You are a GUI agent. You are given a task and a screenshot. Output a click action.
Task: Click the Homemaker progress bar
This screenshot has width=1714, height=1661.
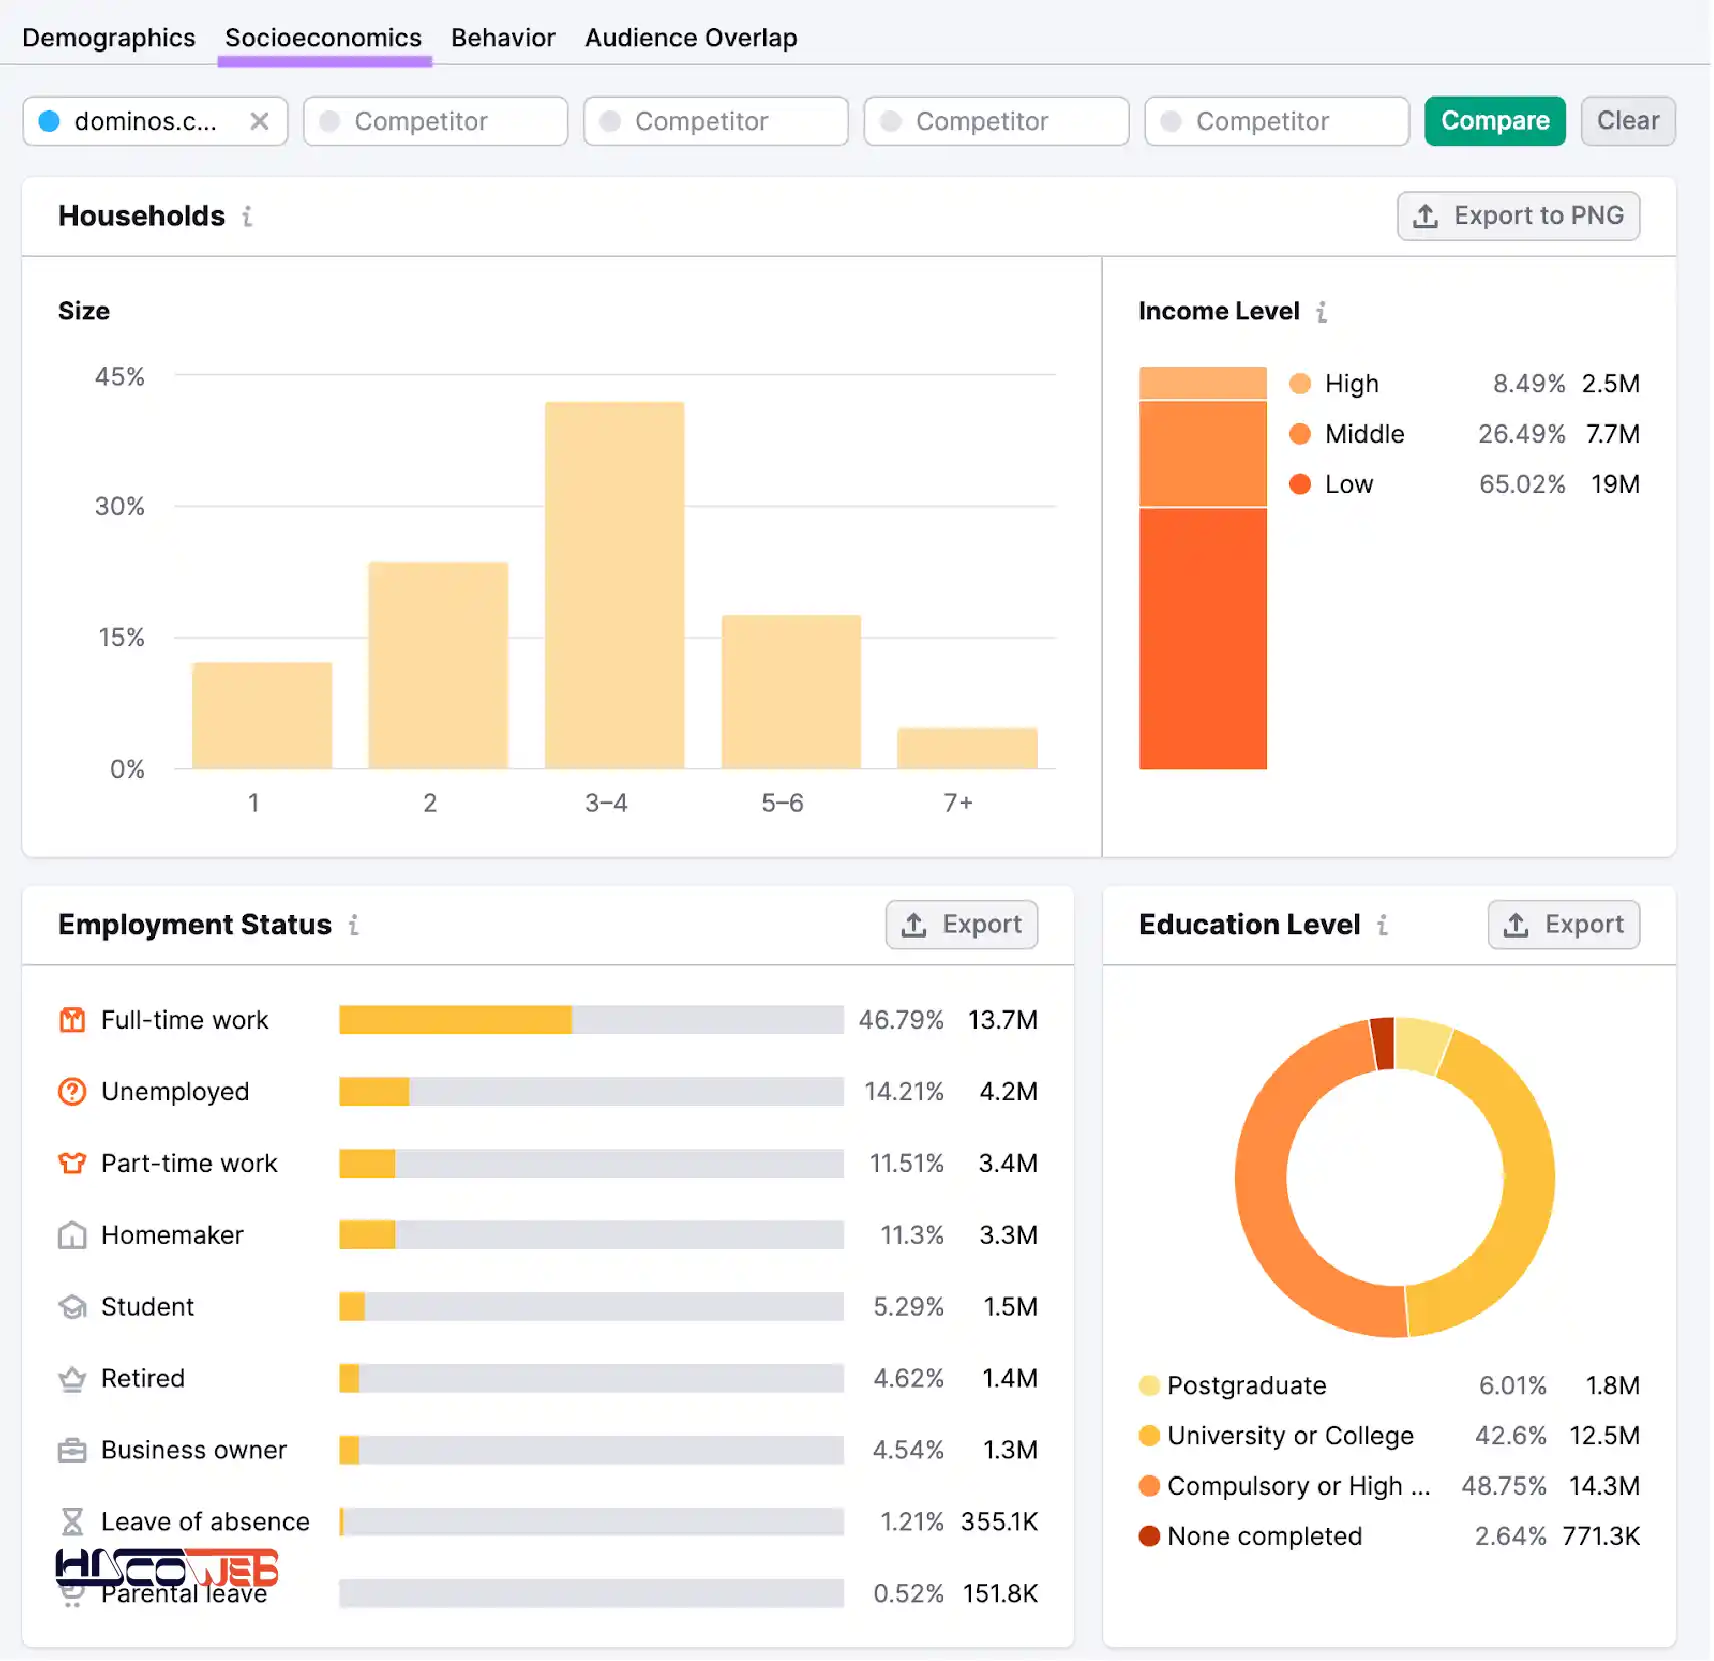591,1236
